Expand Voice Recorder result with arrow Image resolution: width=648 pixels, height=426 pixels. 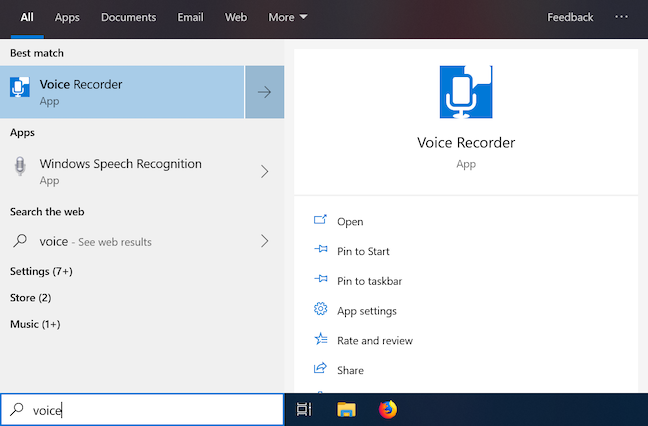click(264, 92)
